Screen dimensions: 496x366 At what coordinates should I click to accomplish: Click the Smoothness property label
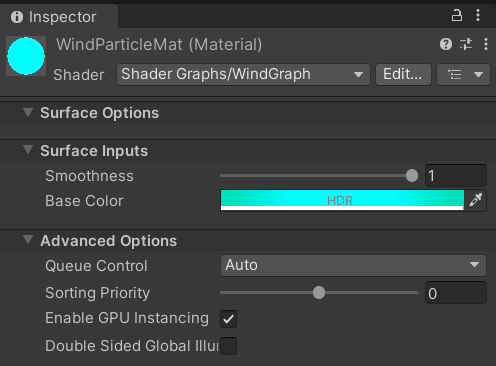[x=89, y=176]
